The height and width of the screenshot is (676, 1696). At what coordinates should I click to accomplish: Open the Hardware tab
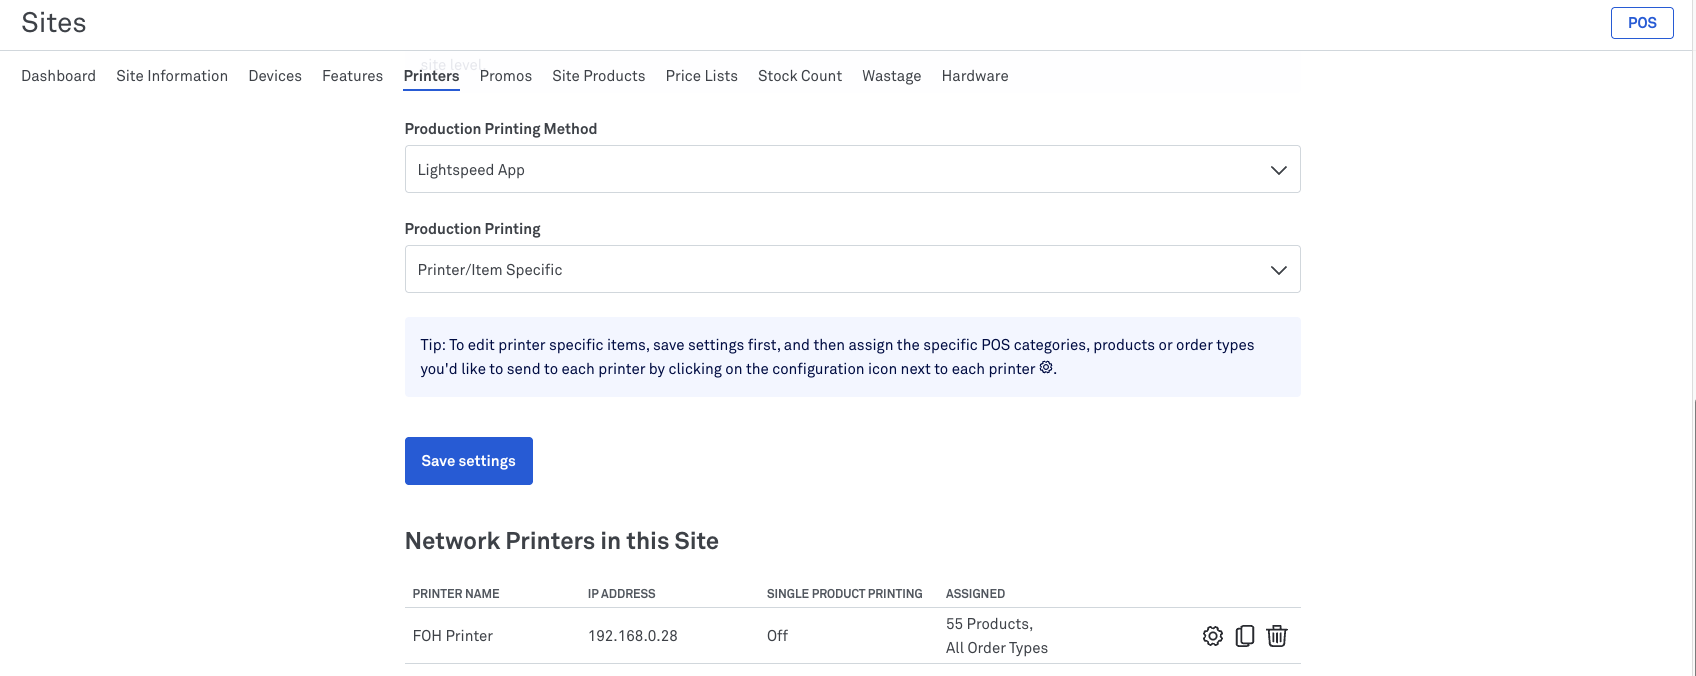[975, 76]
